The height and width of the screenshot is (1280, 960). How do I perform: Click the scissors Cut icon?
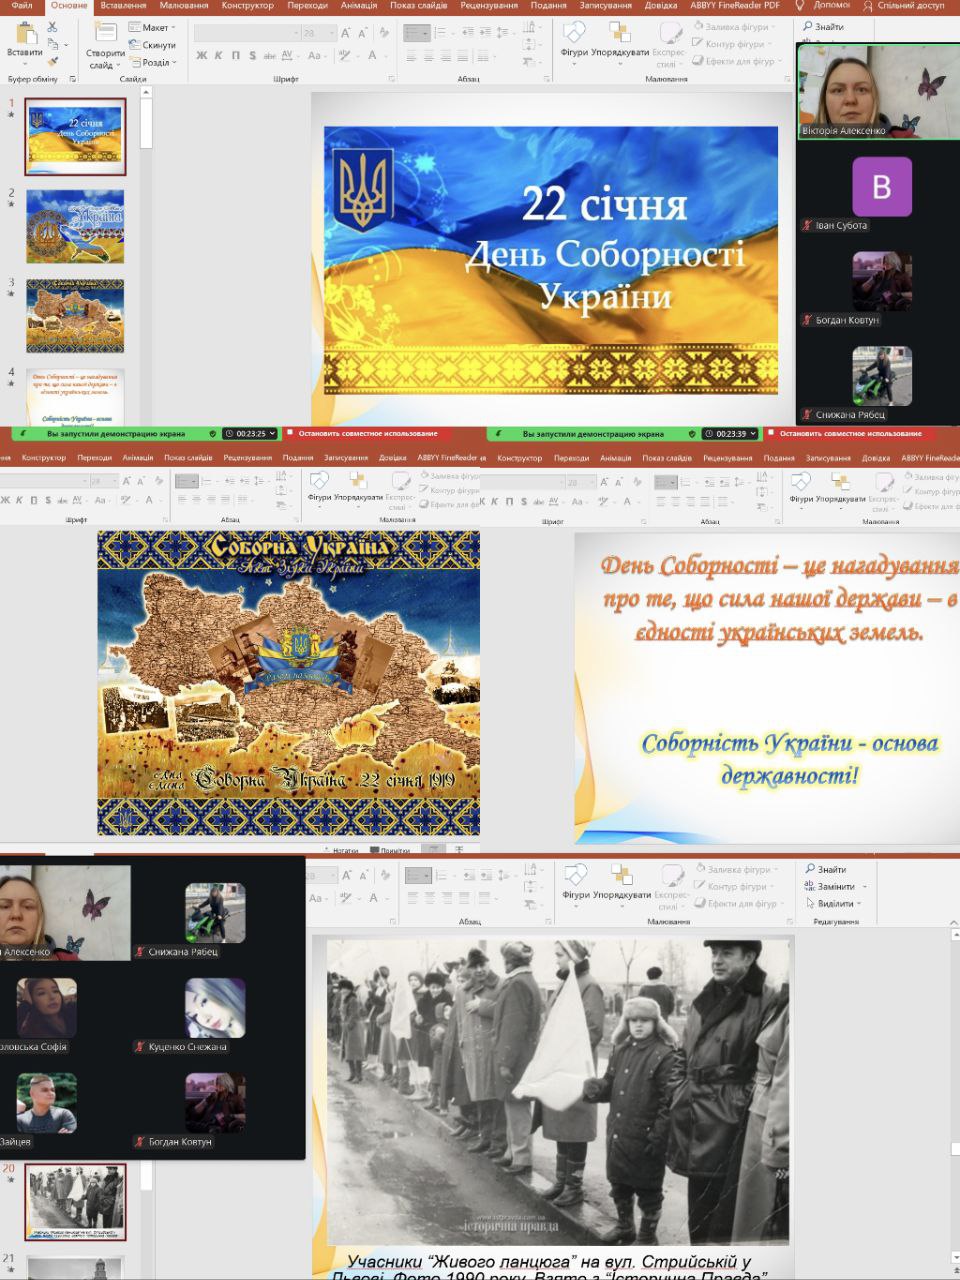pyautogui.click(x=54, y=28)
